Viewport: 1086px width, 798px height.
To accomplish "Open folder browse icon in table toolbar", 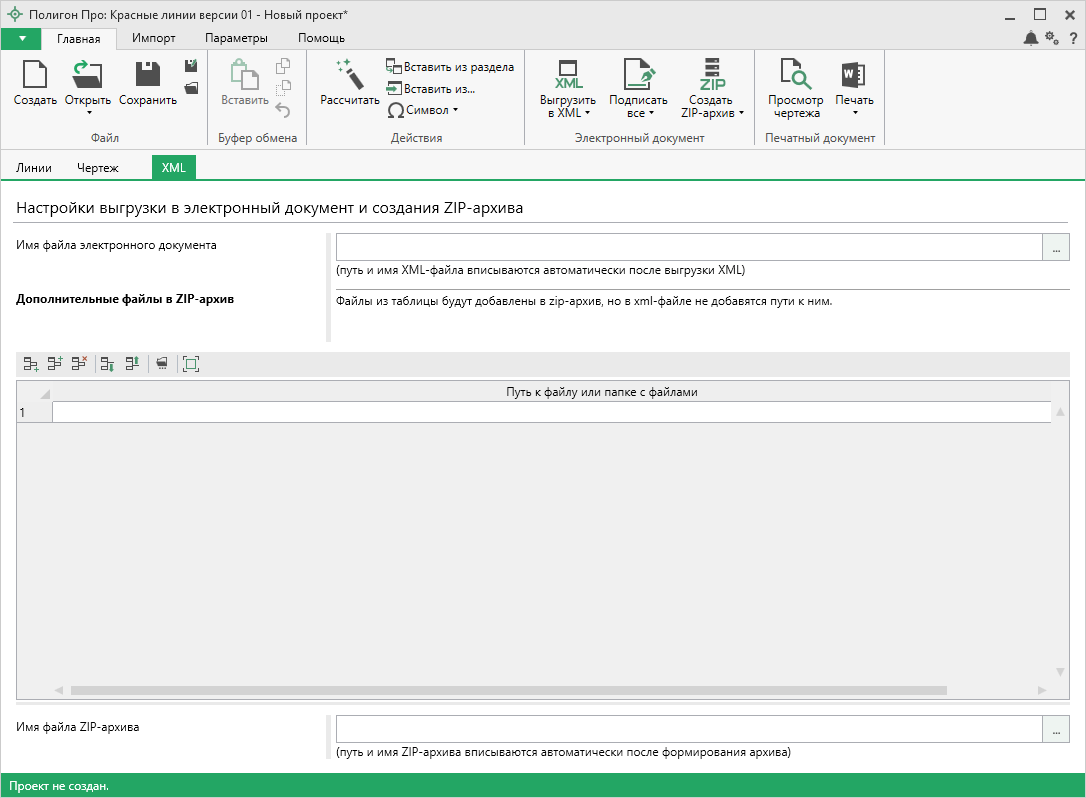I will pos(161,365).
